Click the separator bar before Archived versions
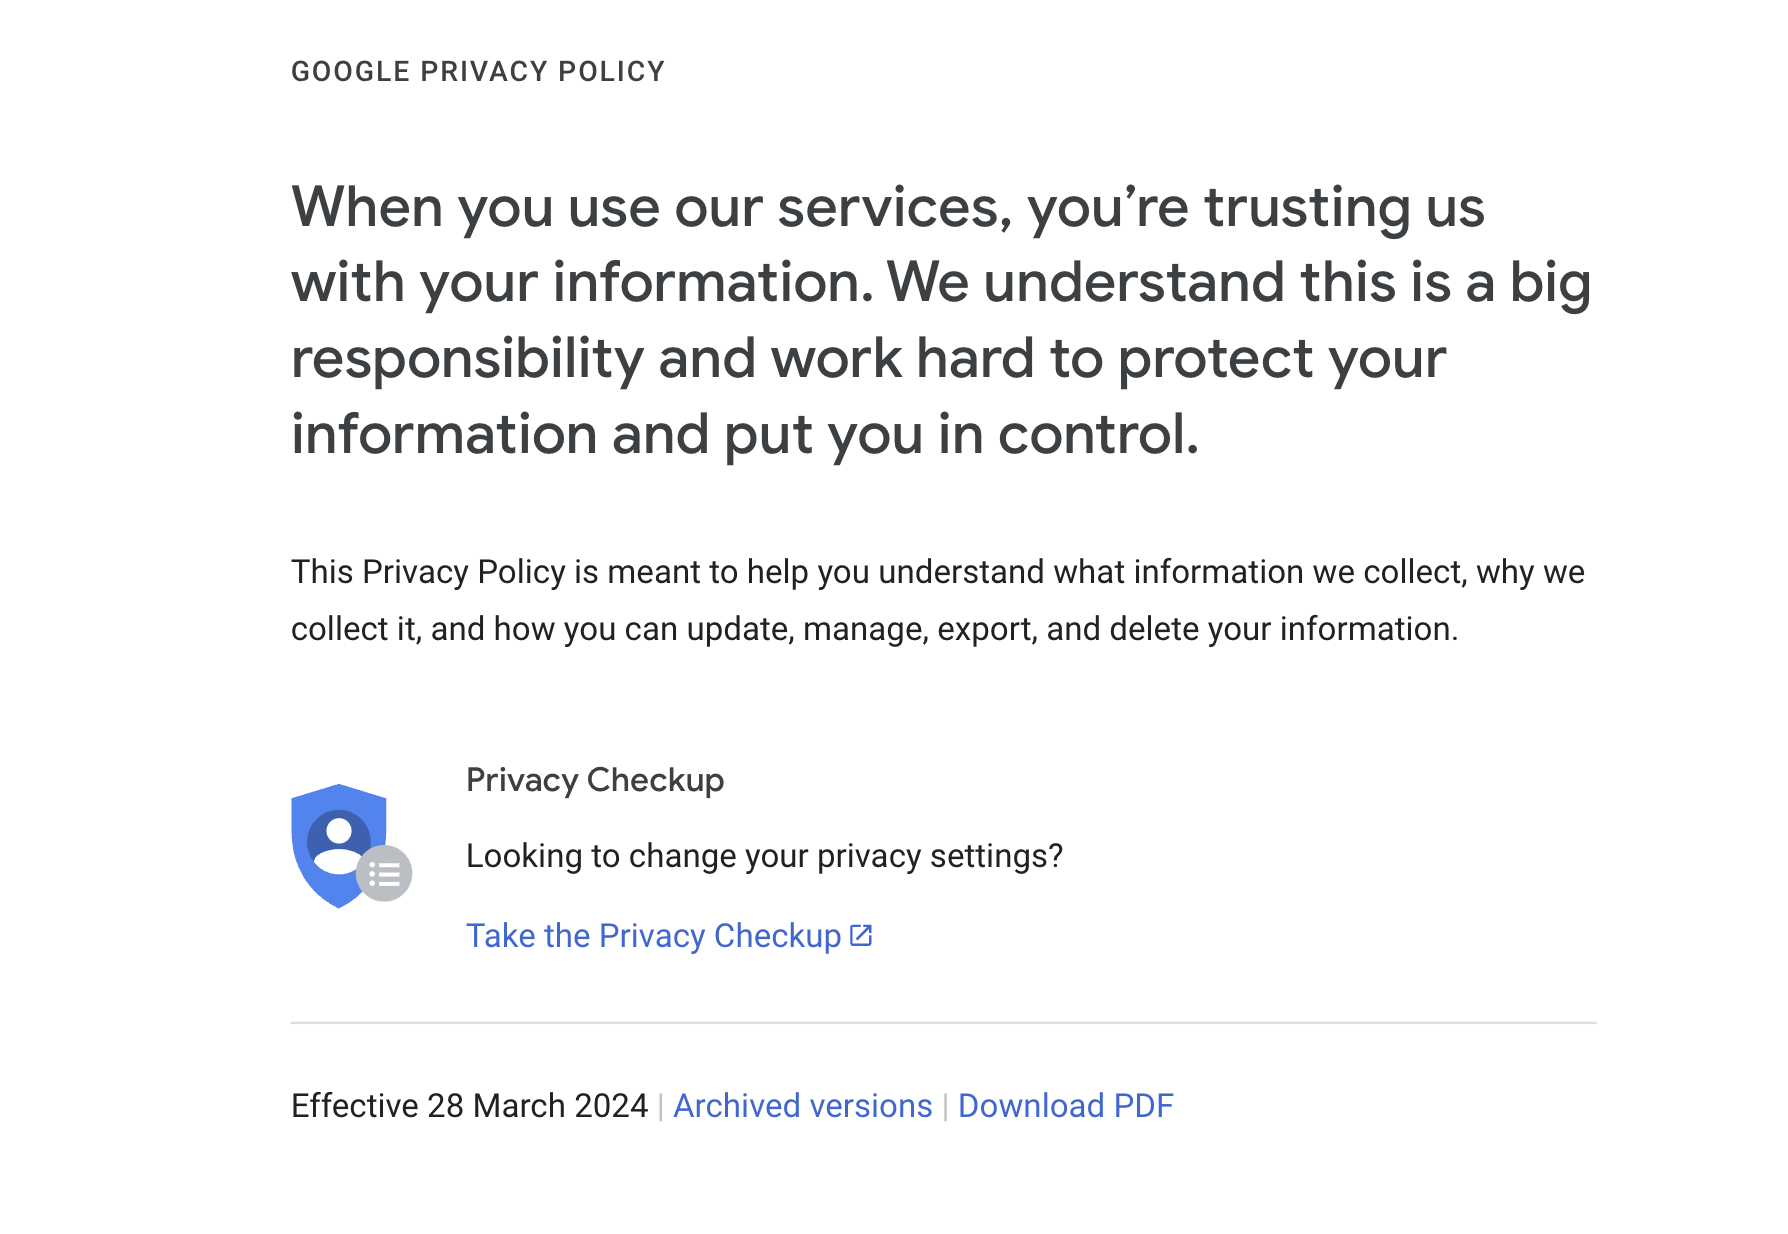The width and height of the screenshot is (1788, 1234). coord(661,1107)
